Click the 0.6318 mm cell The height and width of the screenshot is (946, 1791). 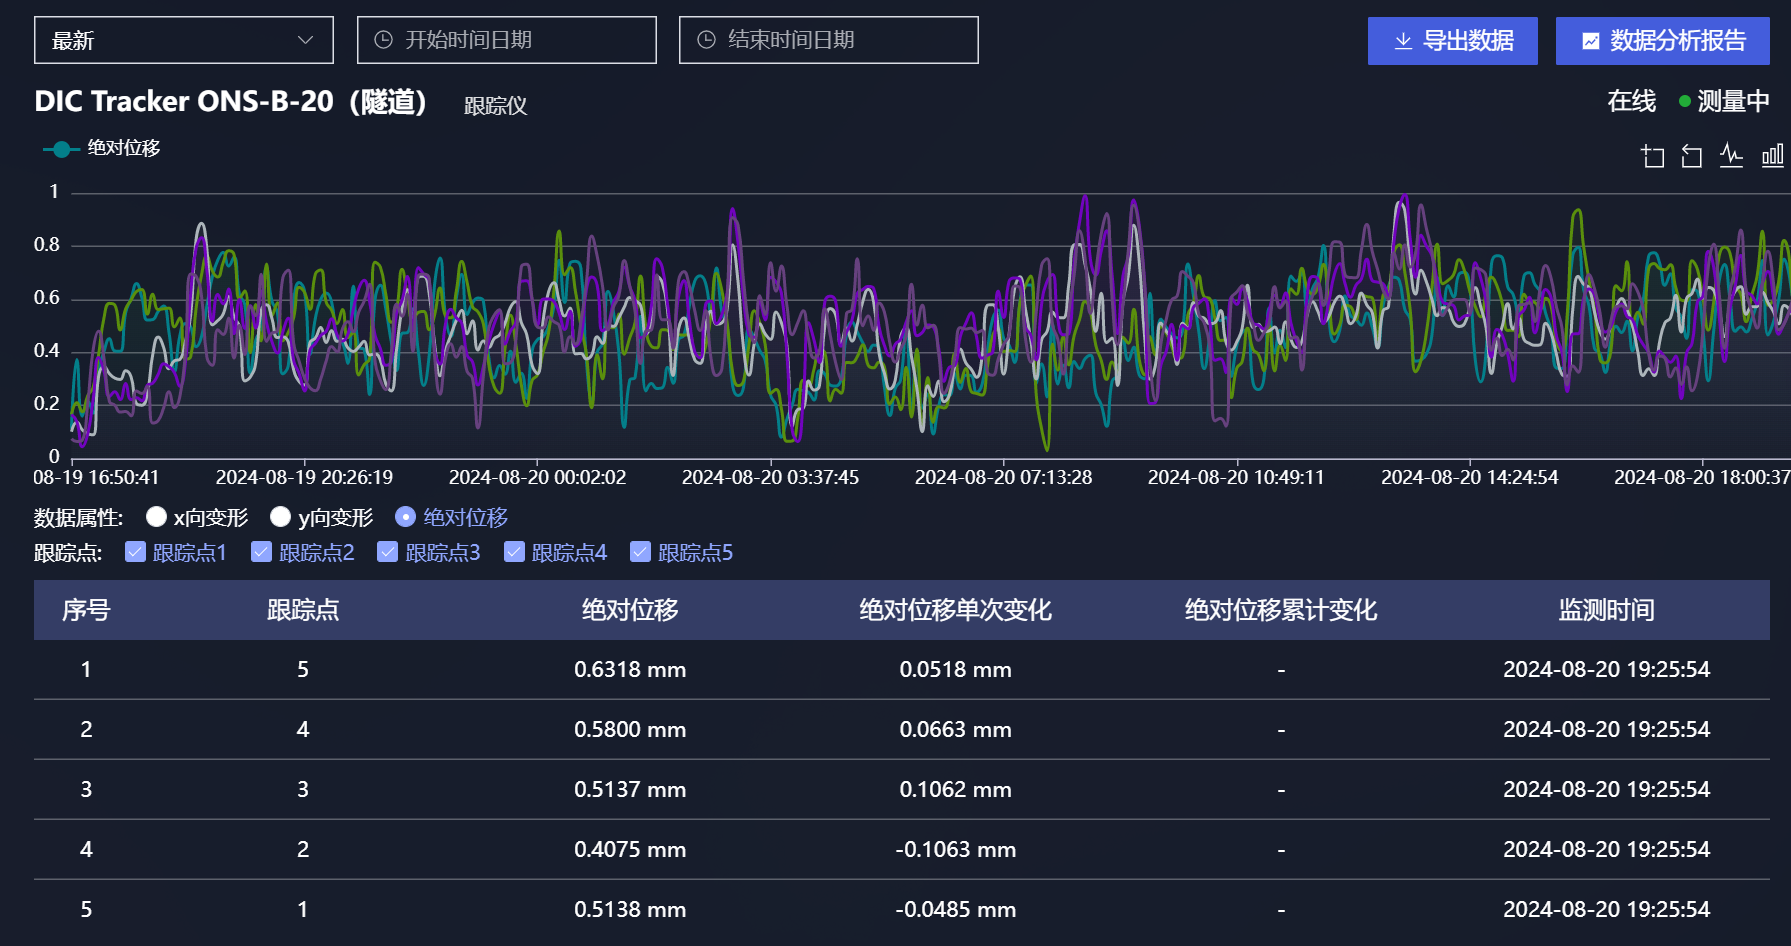click(630, 669)
